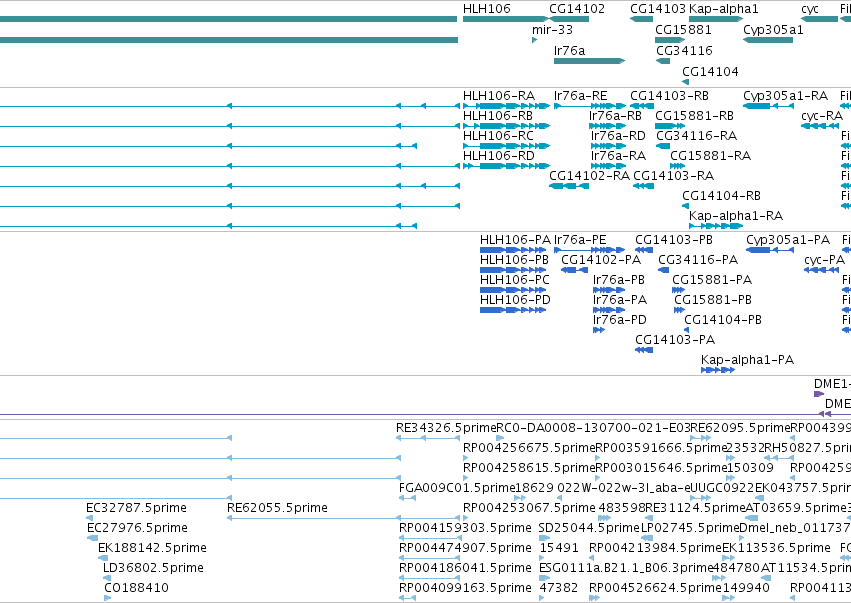Select the Ir76a-RB transcript
The width and height of the screenshot is (851, 603).
click(x=607, y=126)
